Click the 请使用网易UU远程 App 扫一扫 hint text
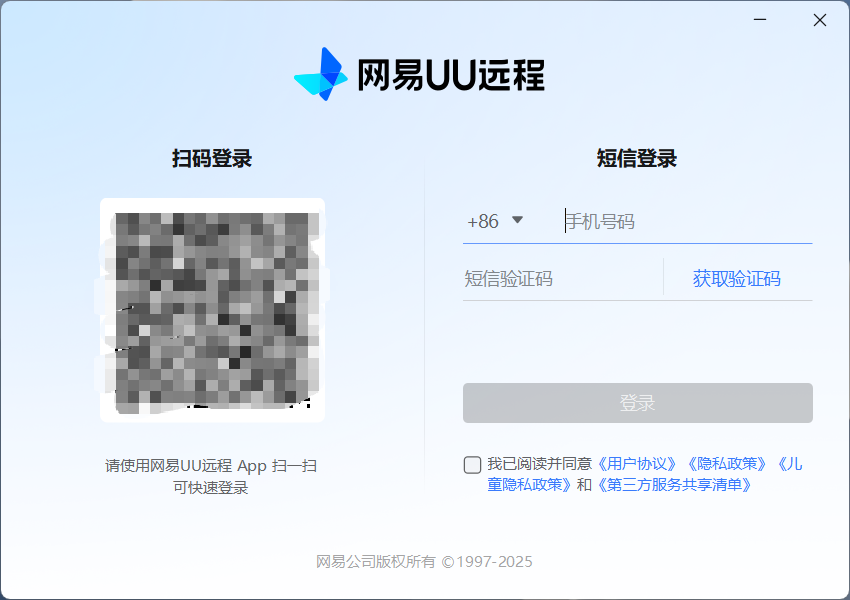The image size is (850, 600). pos(211,466)
